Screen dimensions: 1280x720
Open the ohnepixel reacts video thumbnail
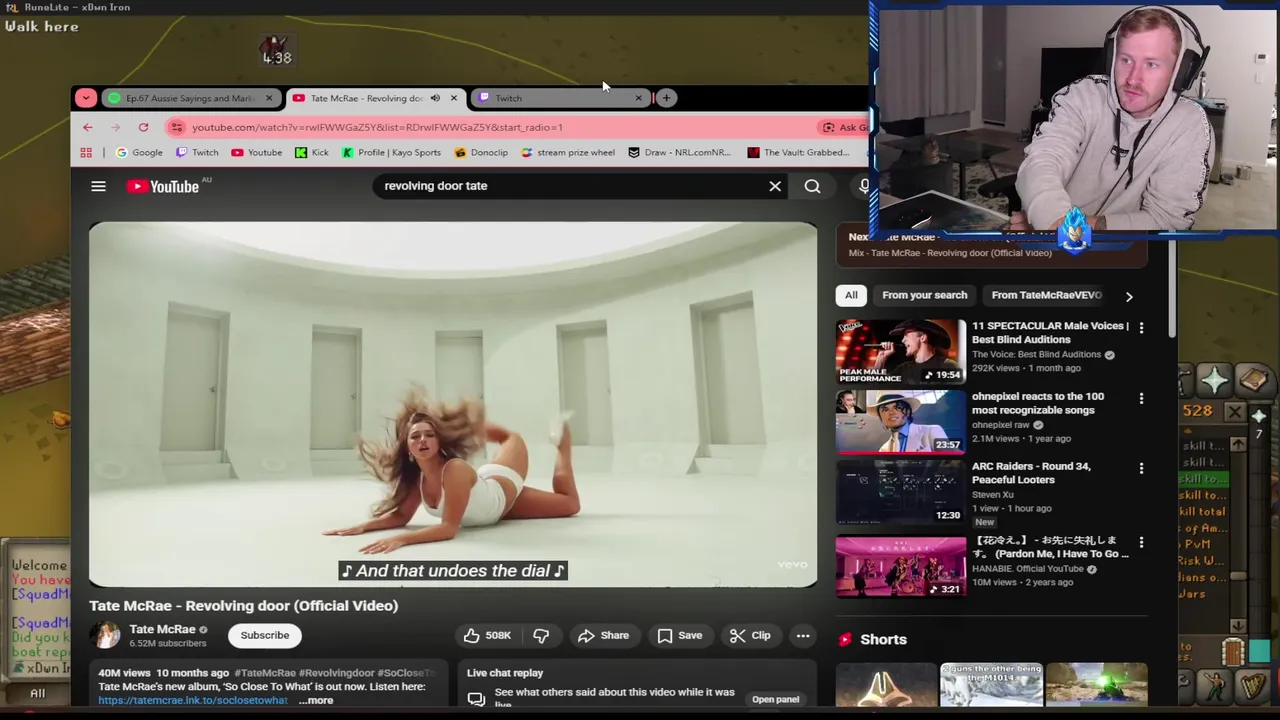coord(901,421)
